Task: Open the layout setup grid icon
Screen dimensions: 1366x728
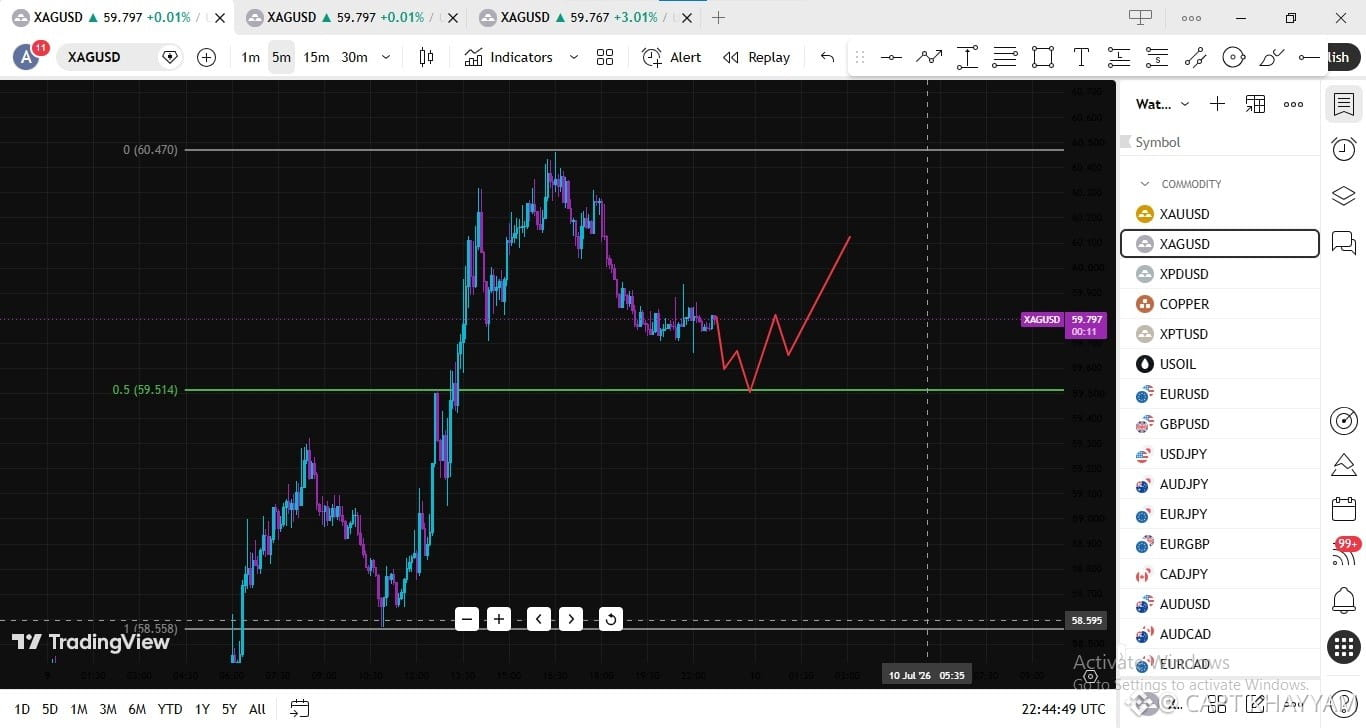Action: coord(605,57)
